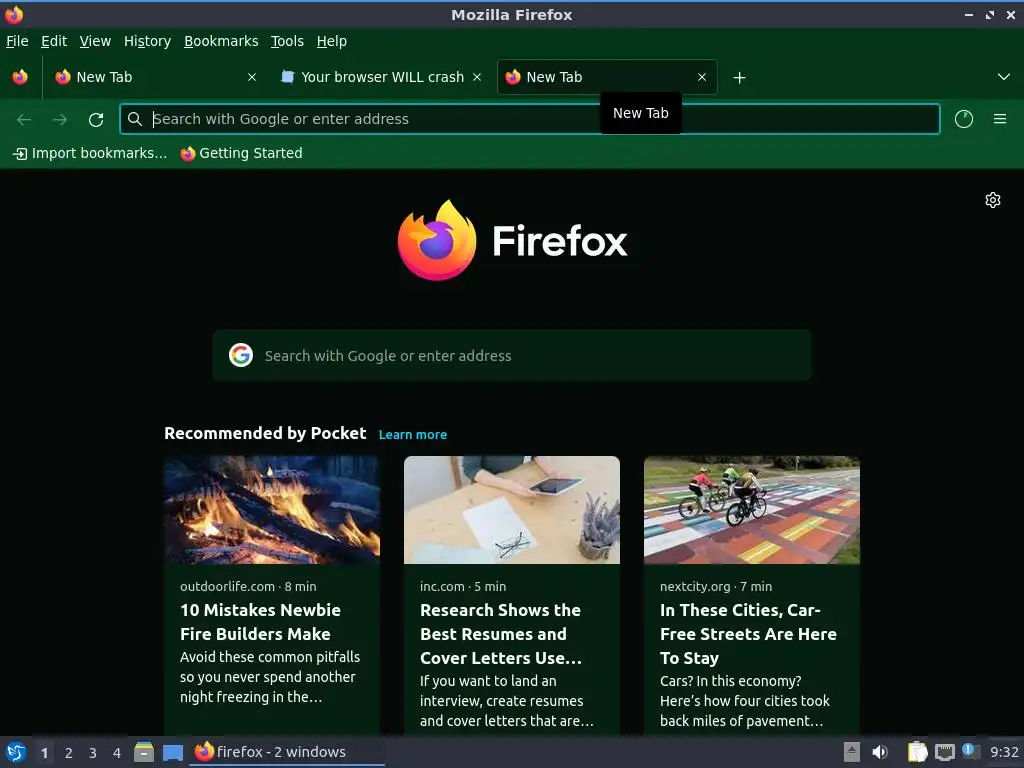This screenshot has width=1024, height=768.
Task: Click the eject removable media tray icon
Action: (x=851, y=752)
